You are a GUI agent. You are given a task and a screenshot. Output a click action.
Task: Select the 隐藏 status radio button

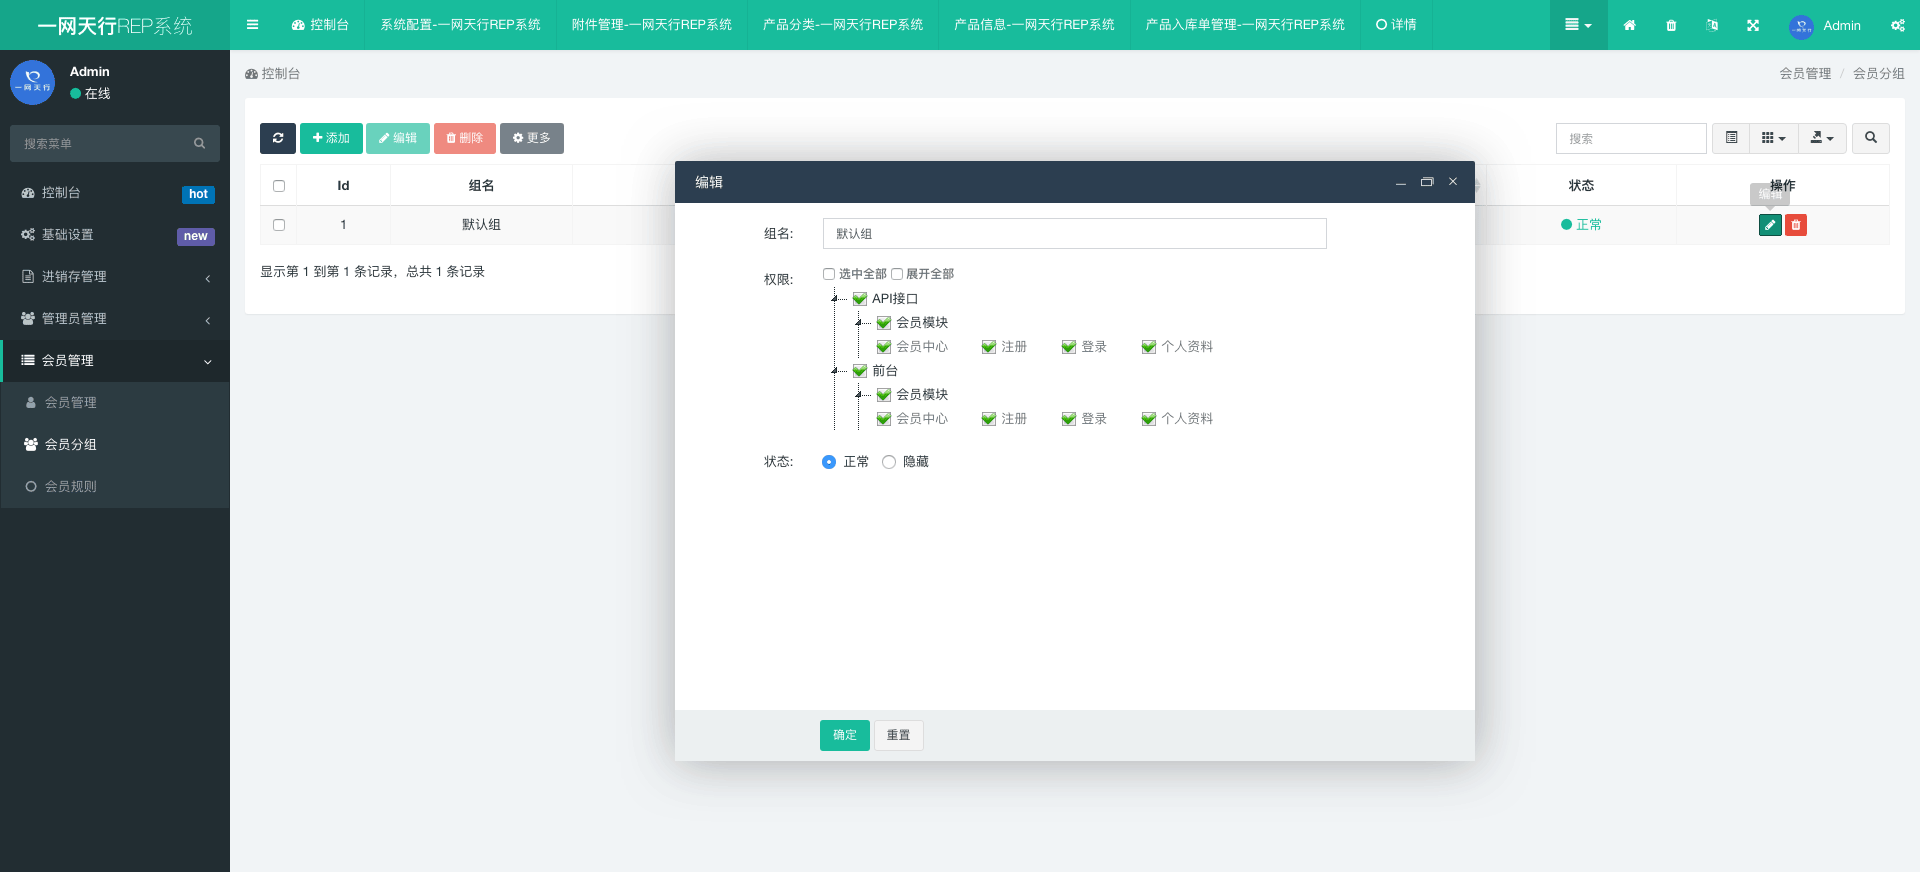889,462
